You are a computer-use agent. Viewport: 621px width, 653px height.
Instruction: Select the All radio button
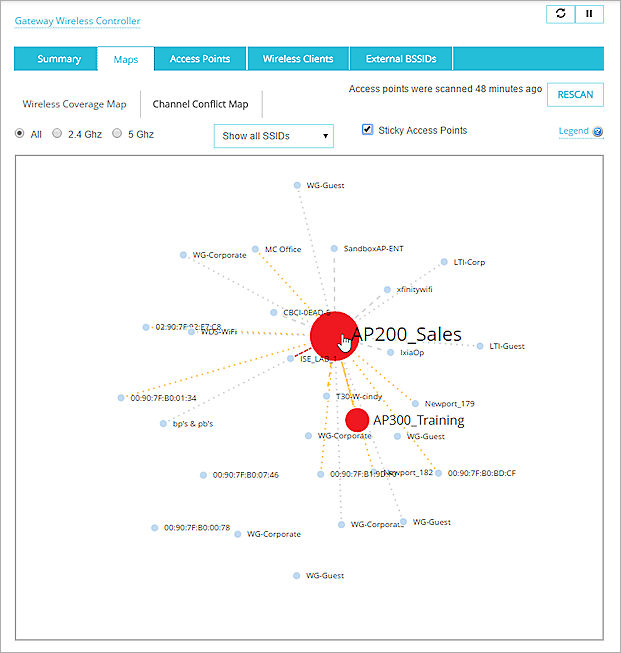coord(20,133)
